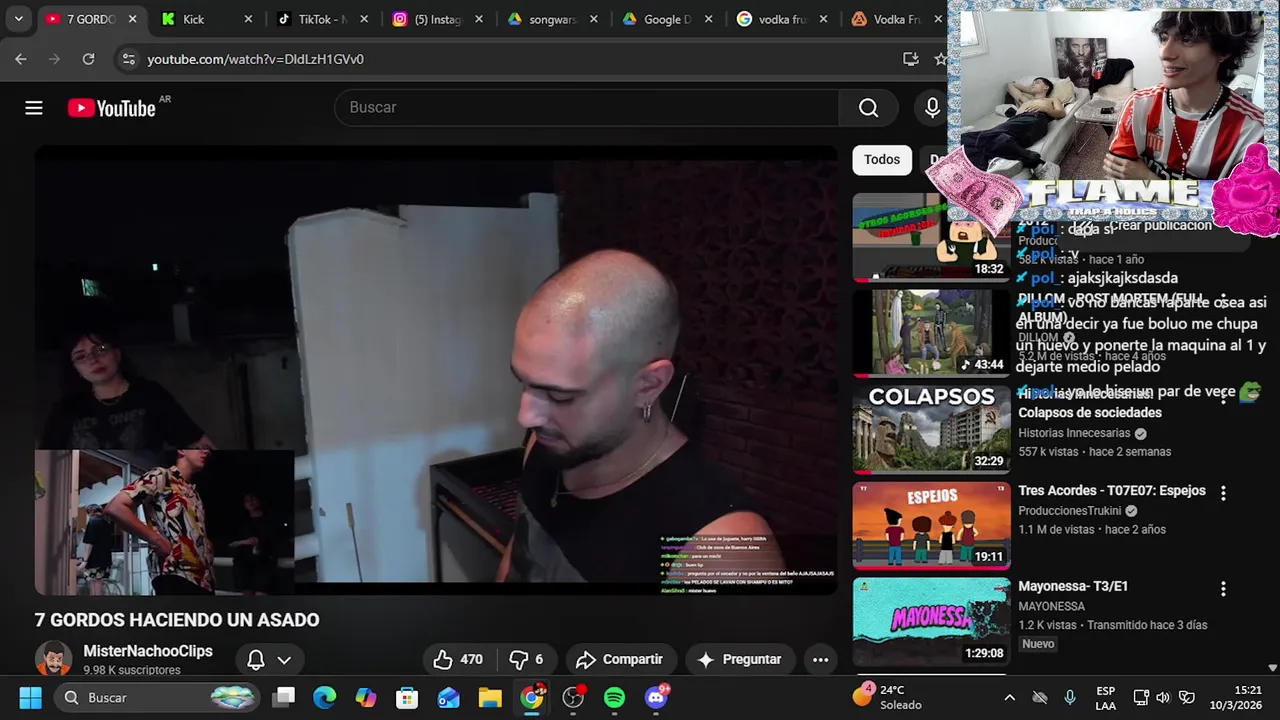
Task: Open File Explorer from taskbar
Action: coord(489,697)
